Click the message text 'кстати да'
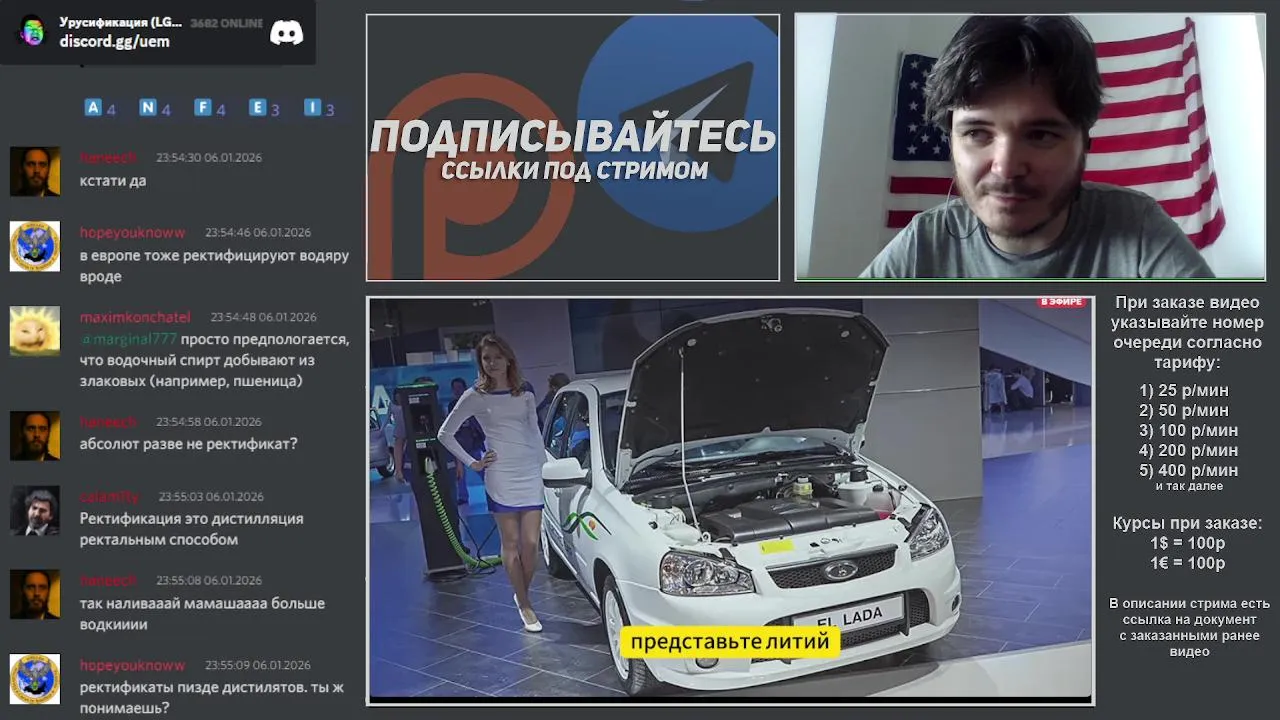 tap(113, 180)
